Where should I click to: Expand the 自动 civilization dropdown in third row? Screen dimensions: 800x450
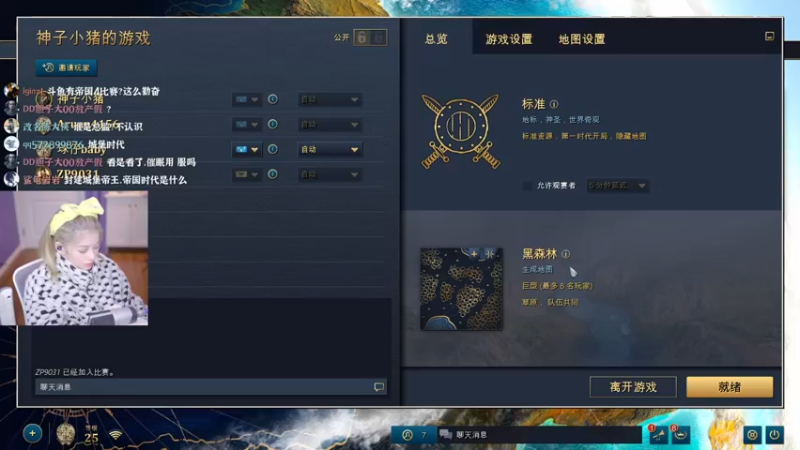coord(330,149)
